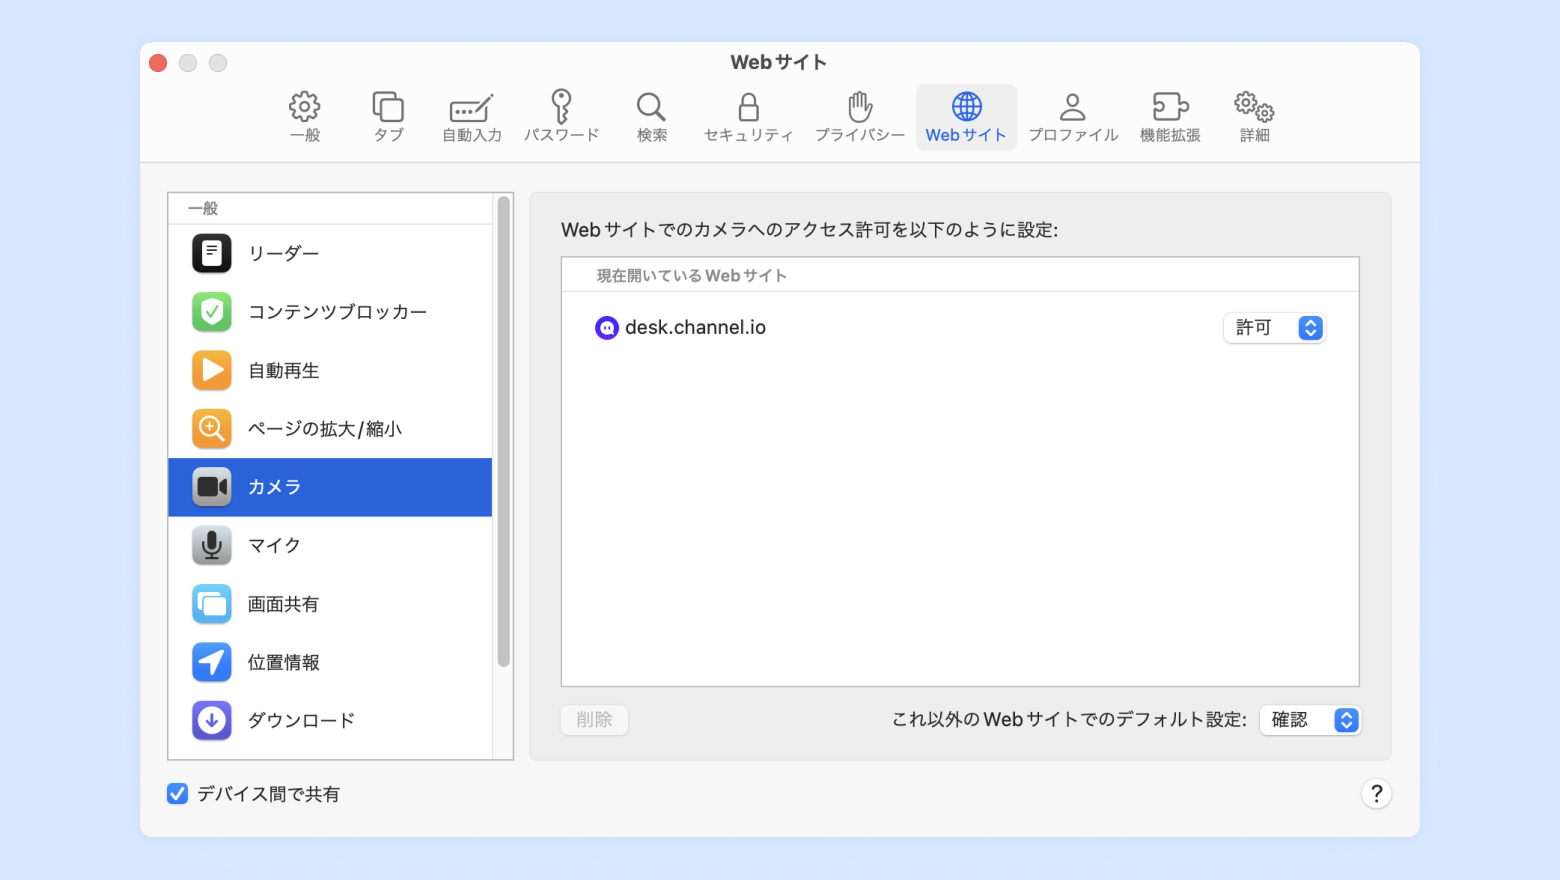The width and height of the screenshot is (1560, 880).
Task: Select the セキュリティ lock icon
Action: (x=748, y=107)
